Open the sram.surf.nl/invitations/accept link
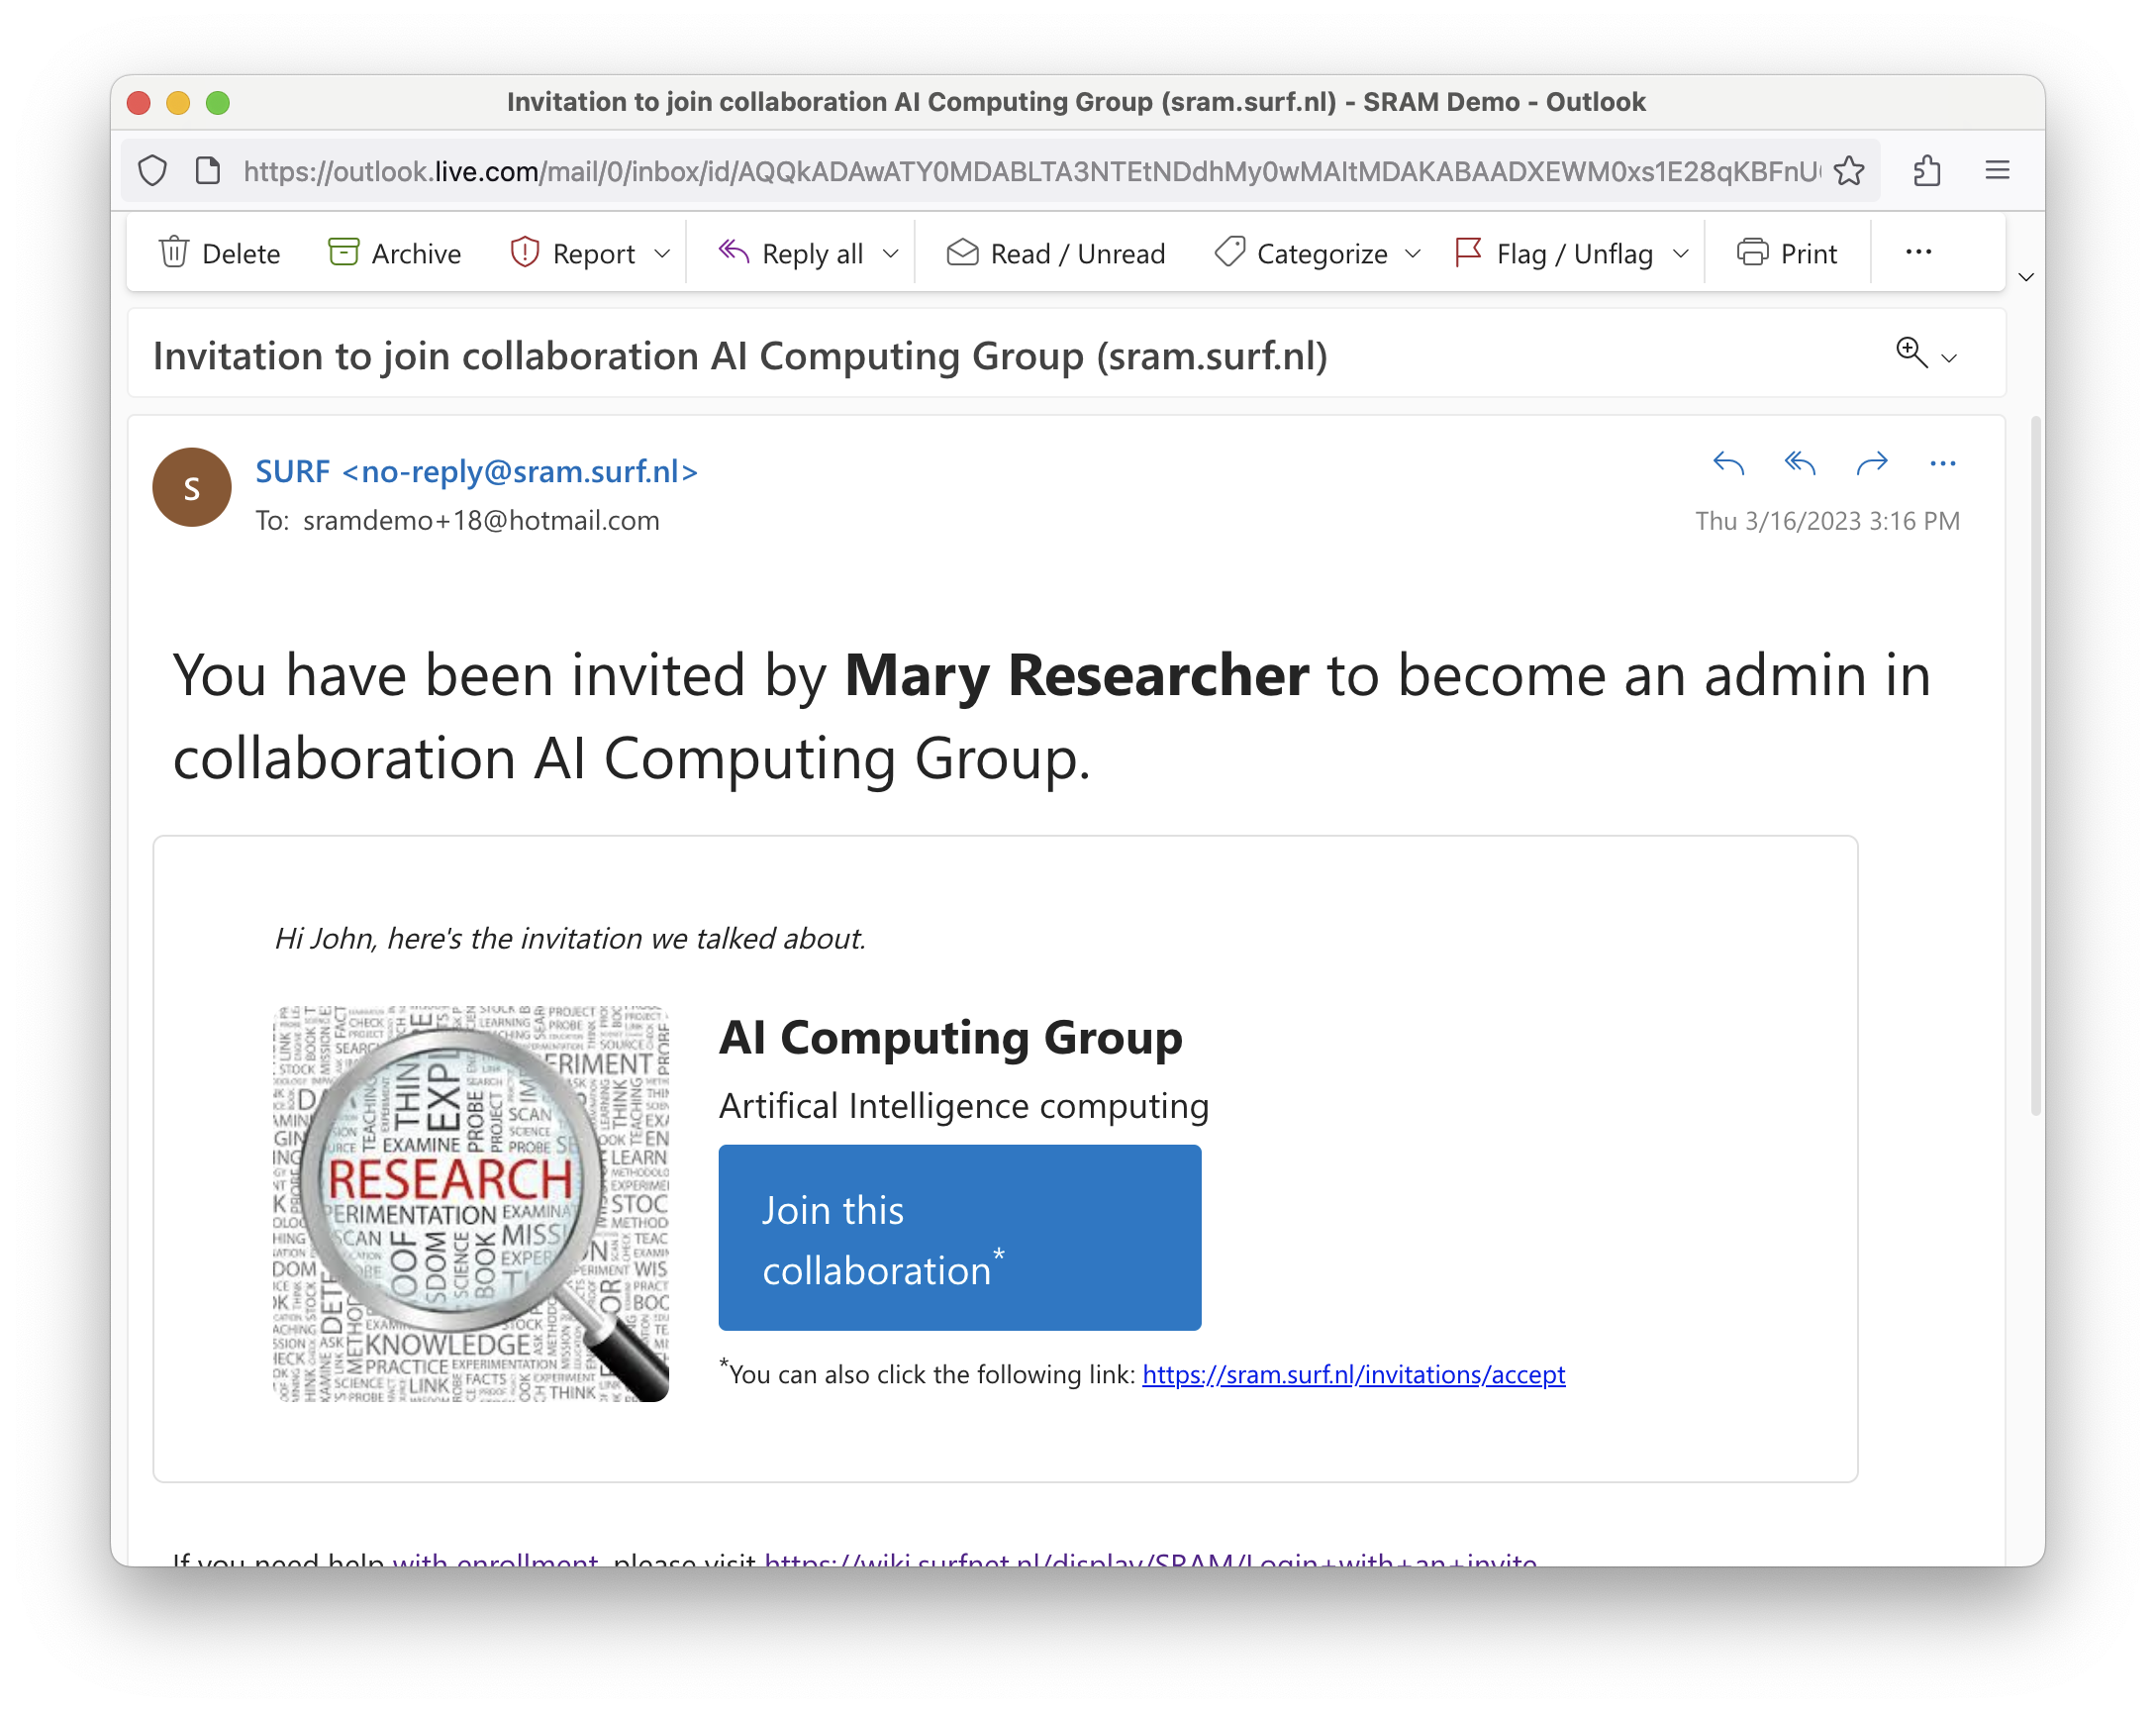Viewport: 2156px width, 1713px height. [1353, 1374]
